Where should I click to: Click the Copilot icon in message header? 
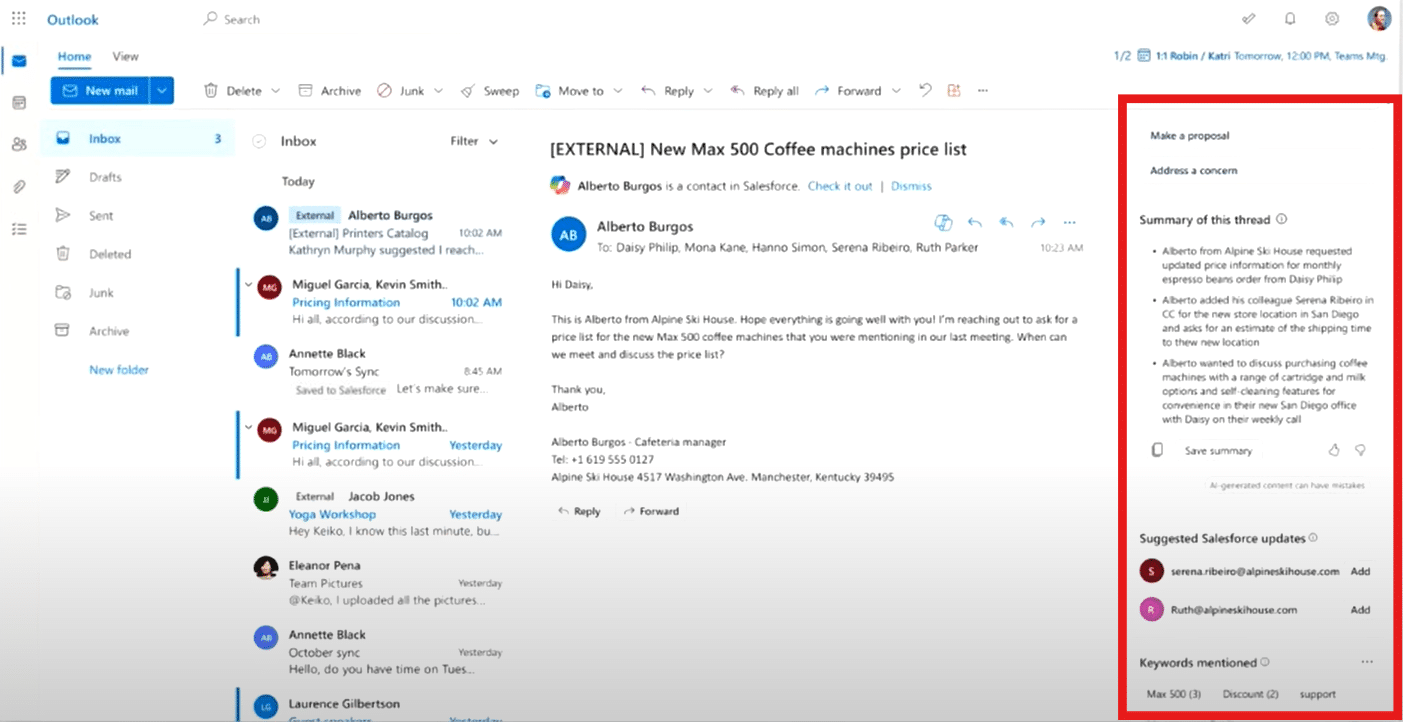click(x=942, y=222)
